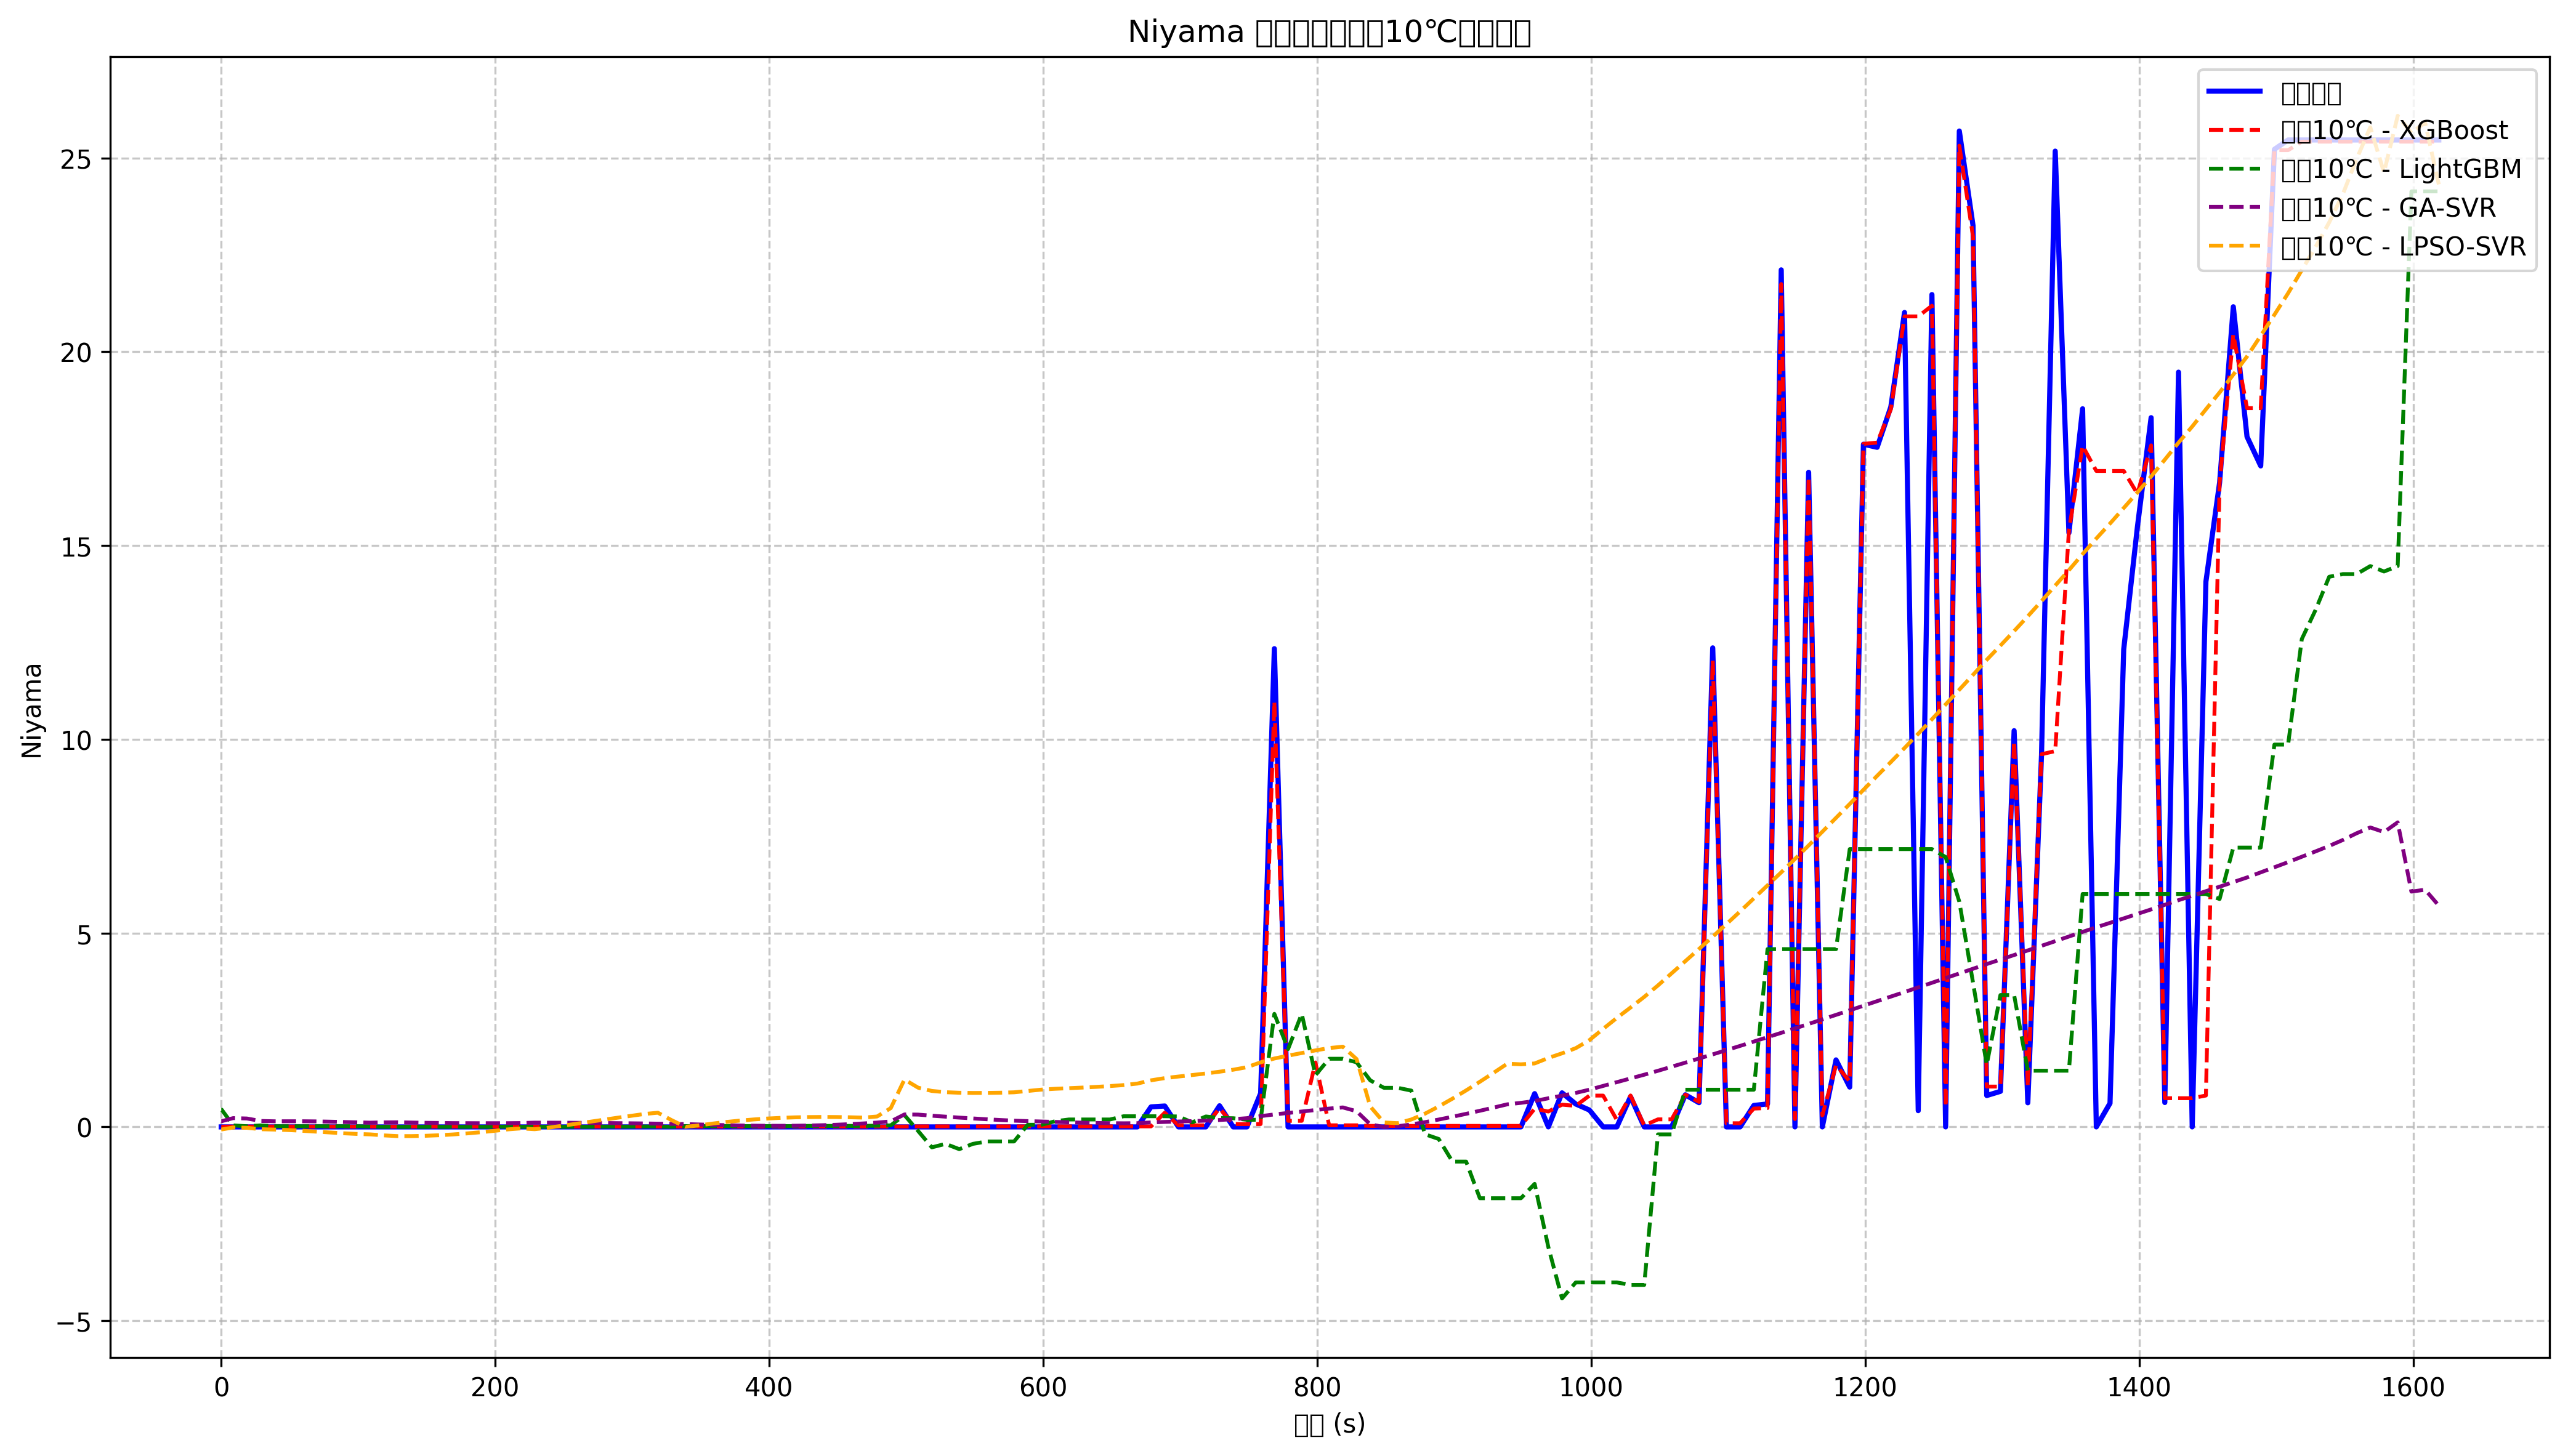Screen dimensions: 2568x1456
Task: Click the x-axis tick label 0
Action: (221, 1387)
